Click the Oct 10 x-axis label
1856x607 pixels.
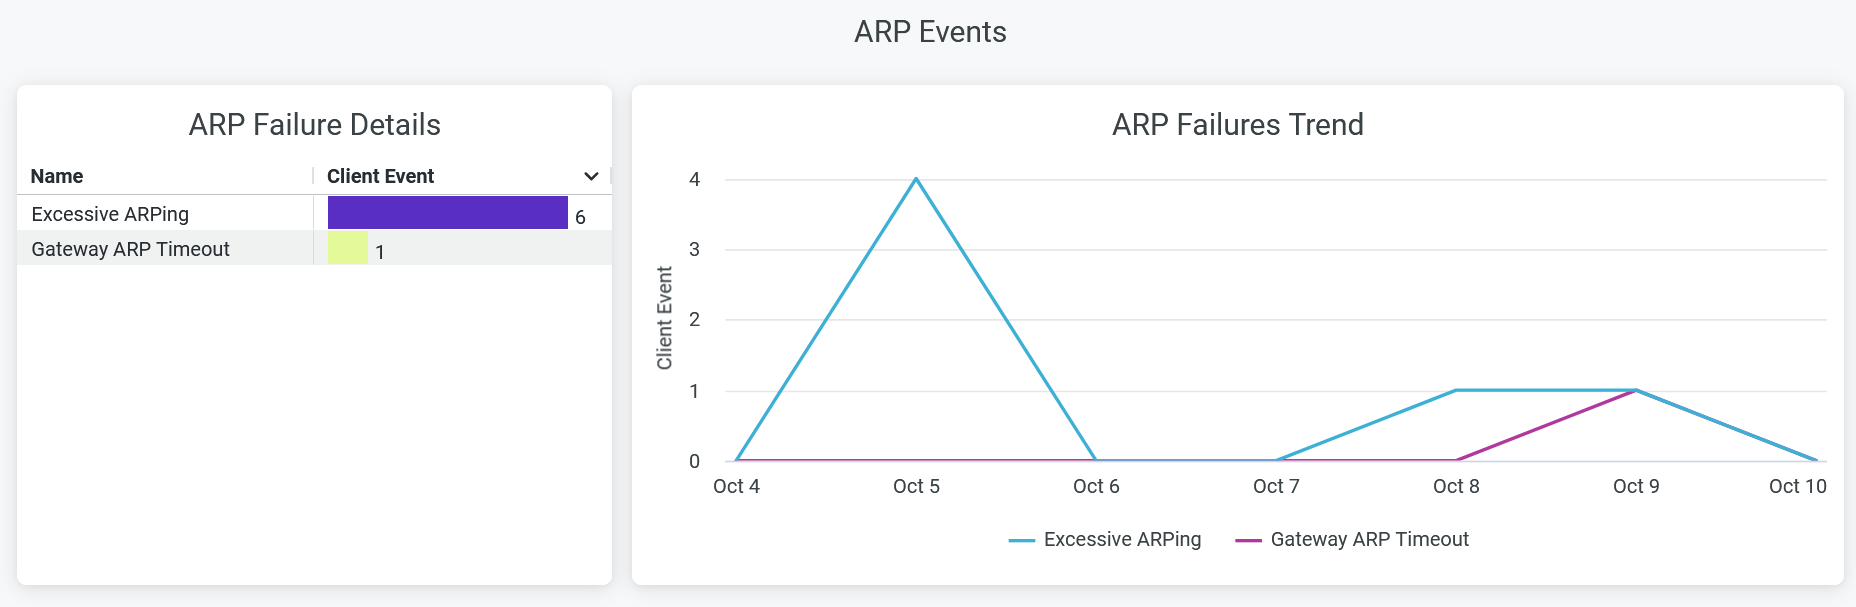pyautogui.click(x=1797, y=486)
